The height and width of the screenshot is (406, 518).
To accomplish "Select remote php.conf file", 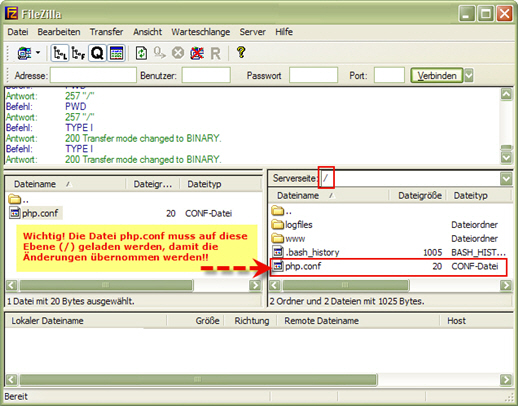I will [388, 267].
